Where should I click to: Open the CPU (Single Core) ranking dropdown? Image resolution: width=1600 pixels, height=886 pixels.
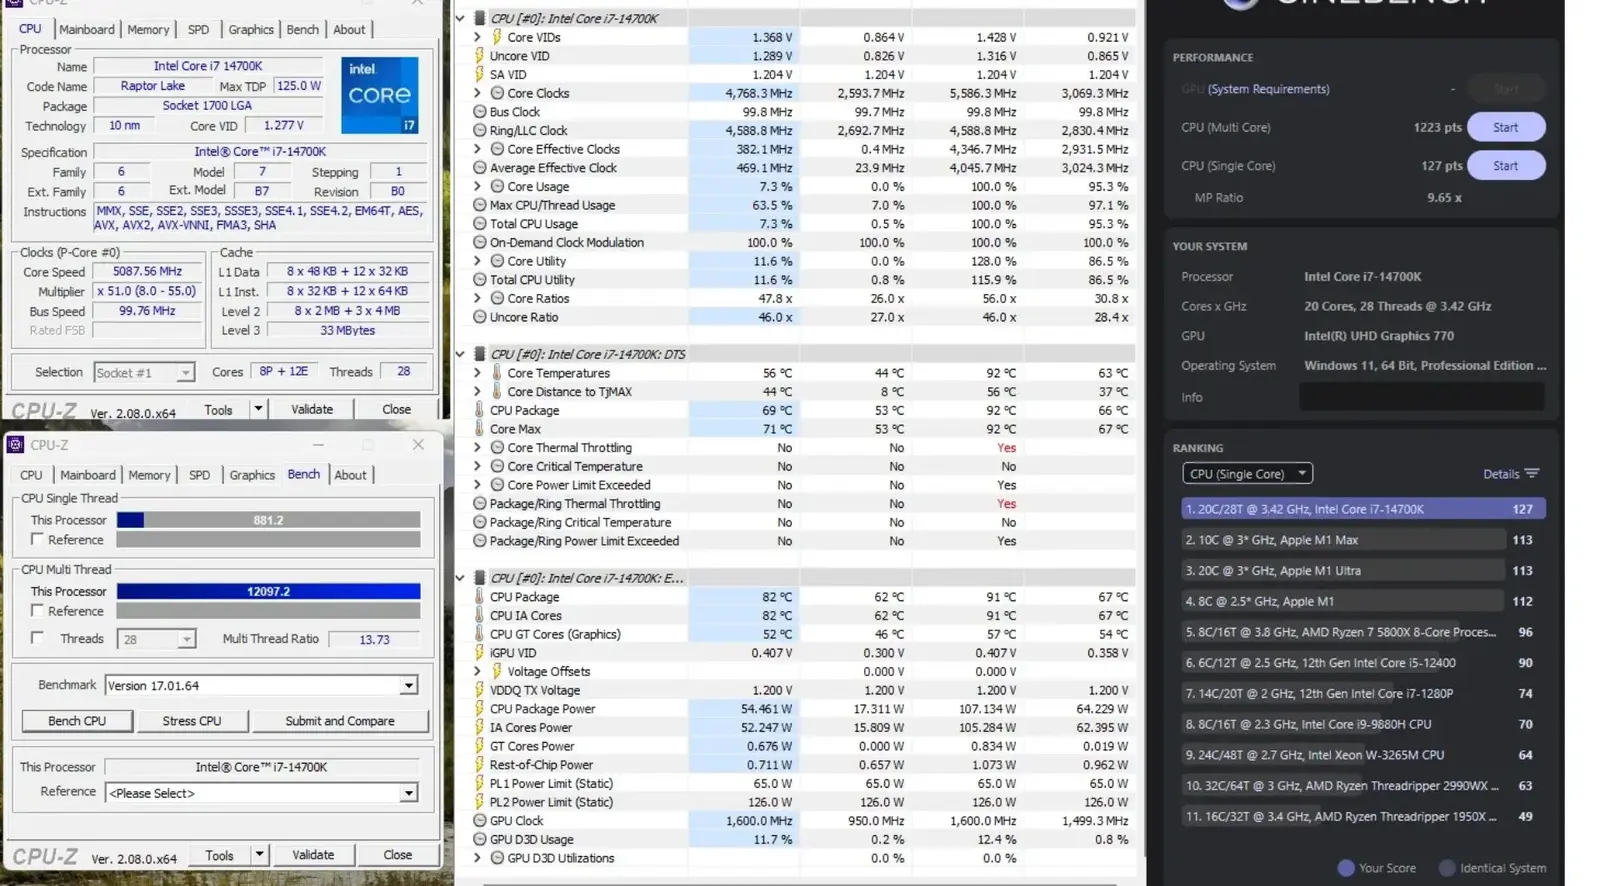tap(1247, 474)
